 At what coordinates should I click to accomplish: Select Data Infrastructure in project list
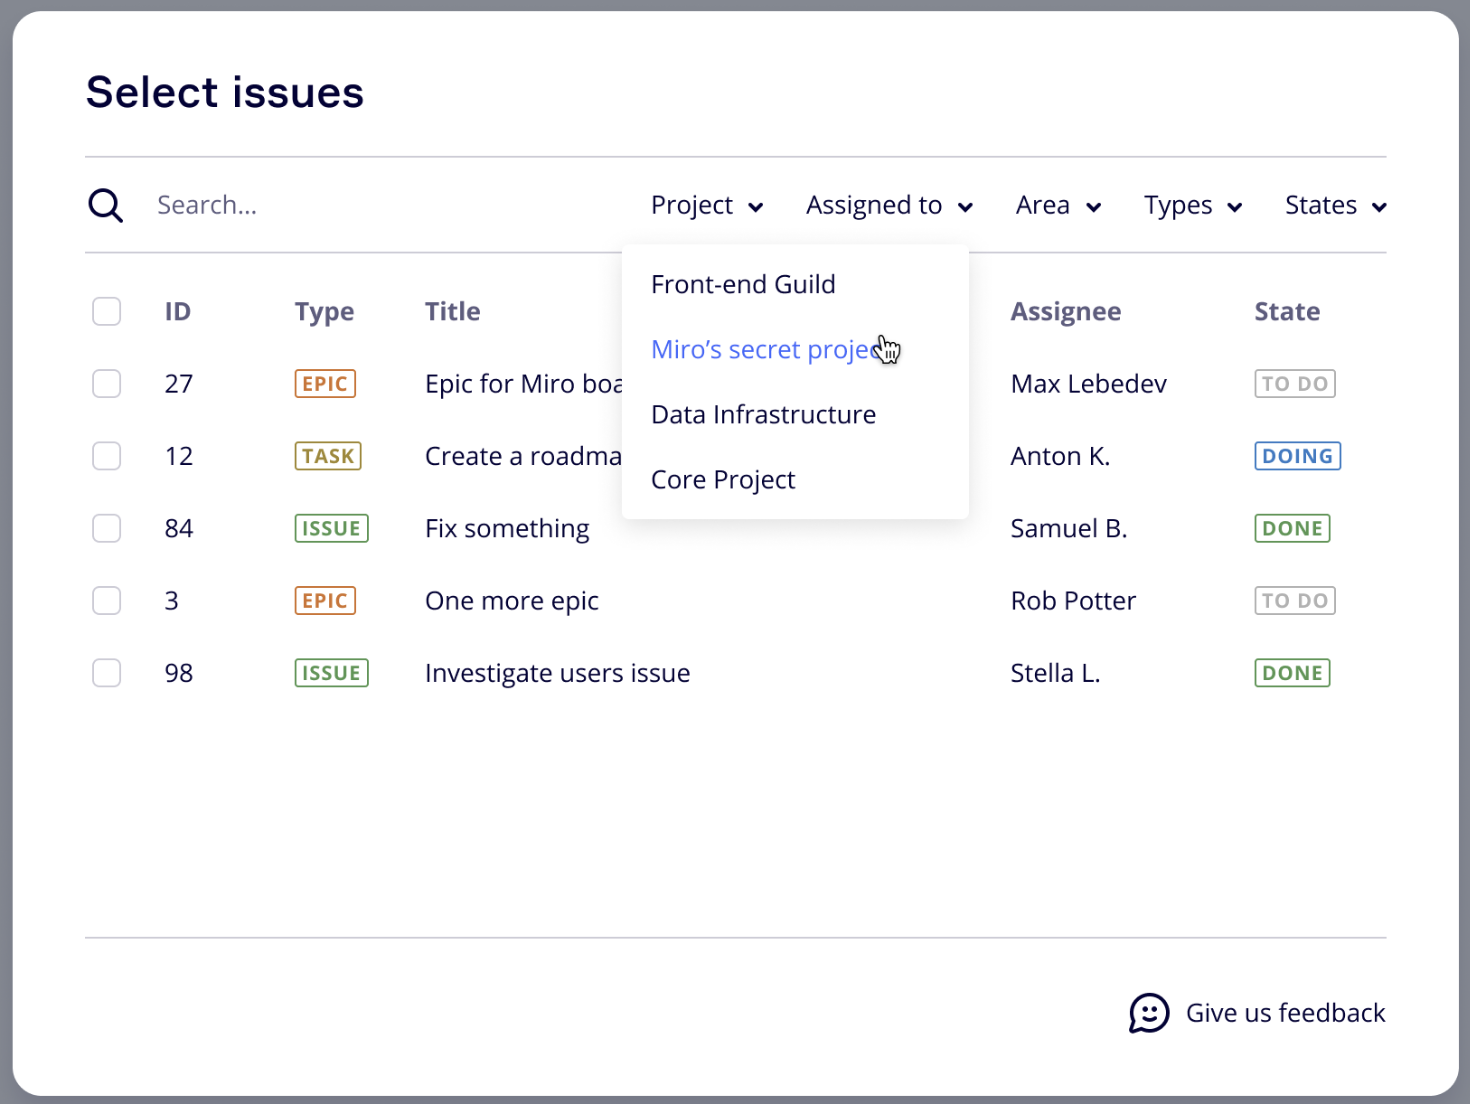763,415
